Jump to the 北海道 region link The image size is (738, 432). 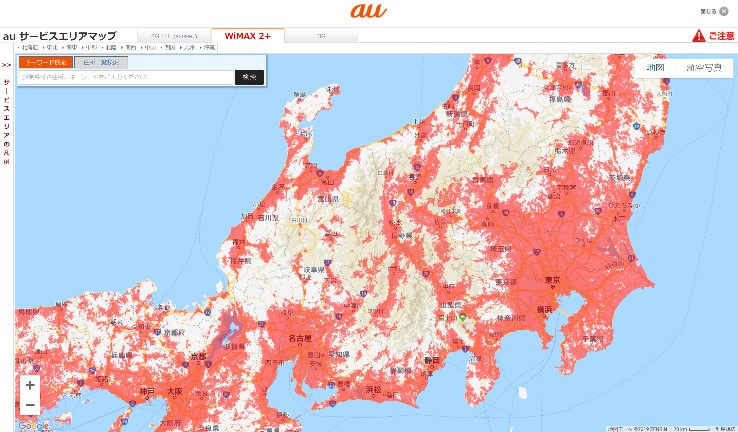tap(30, 48)
